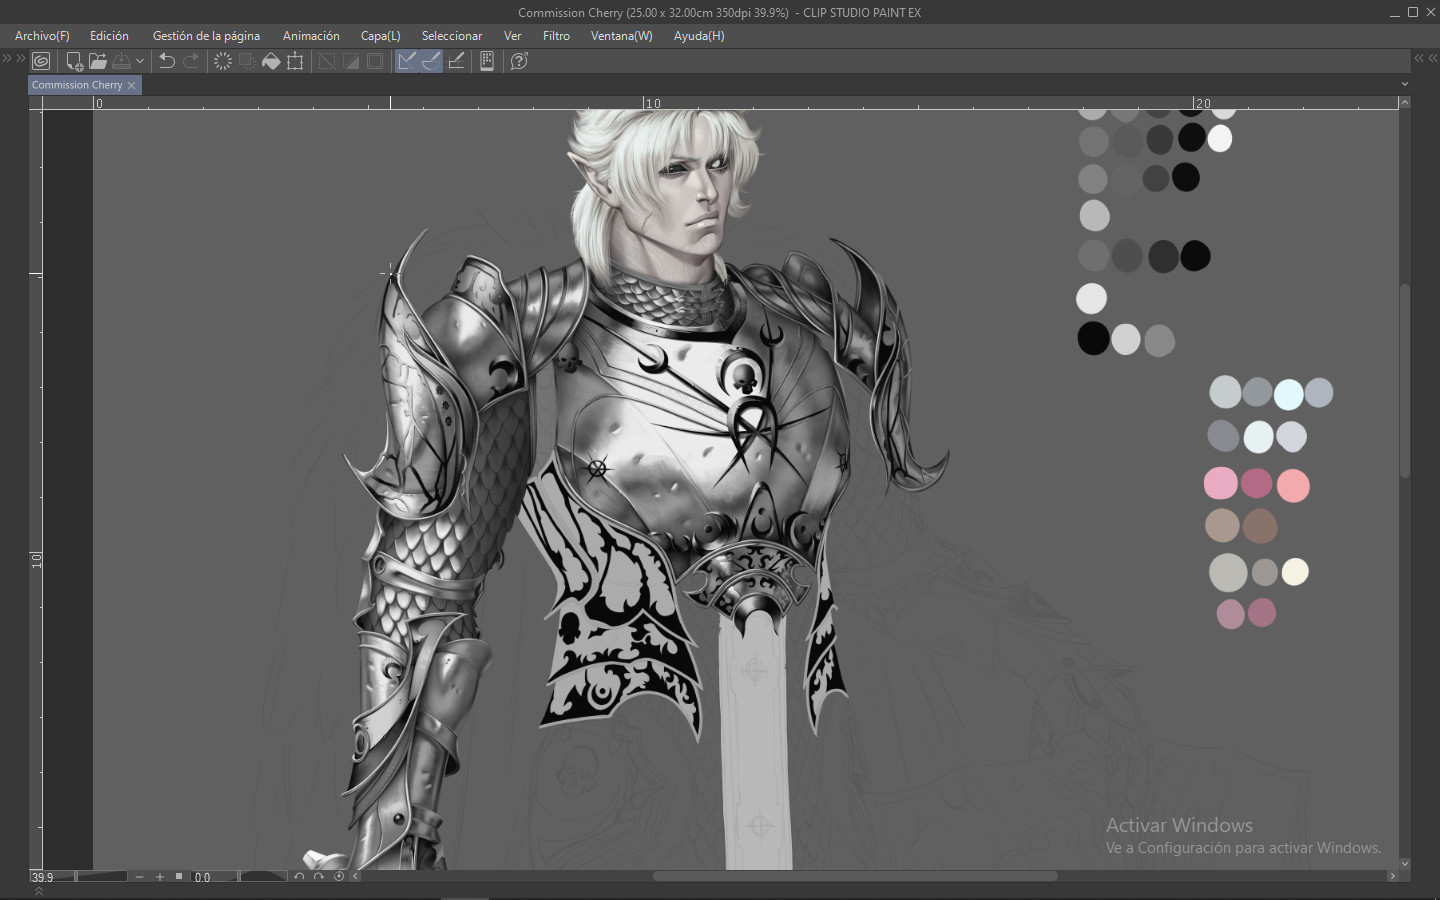Expand the first left palette dock chevron

[7, 59]
